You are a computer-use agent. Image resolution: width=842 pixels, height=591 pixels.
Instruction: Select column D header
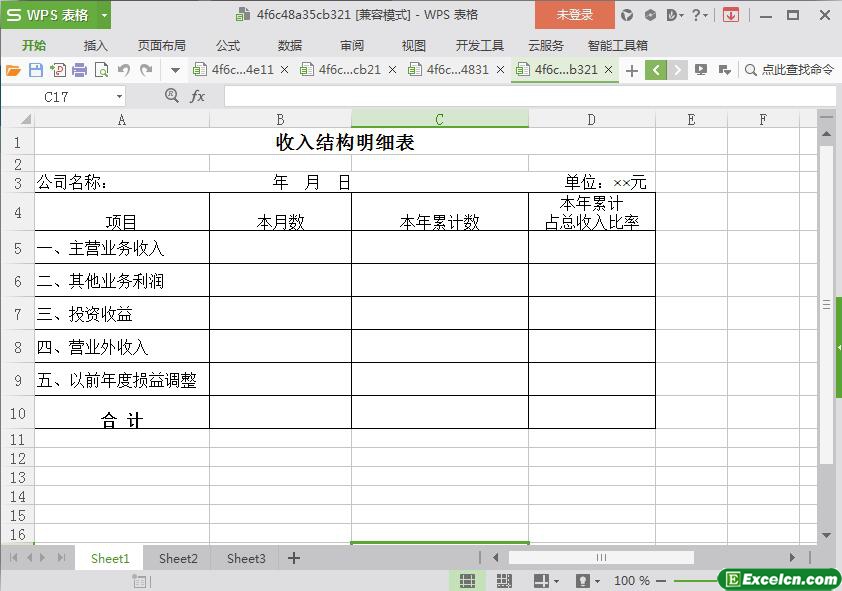tap(591, 119)
